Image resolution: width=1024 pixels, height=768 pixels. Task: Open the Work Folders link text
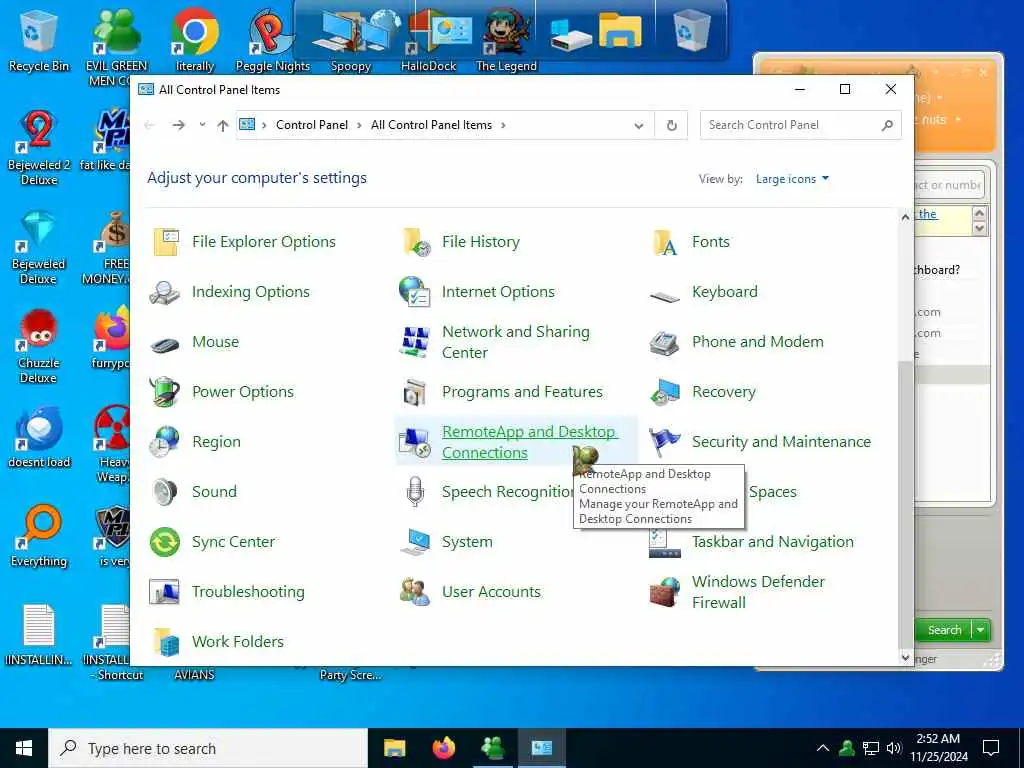pyautogui.click(x=238, y=642)
